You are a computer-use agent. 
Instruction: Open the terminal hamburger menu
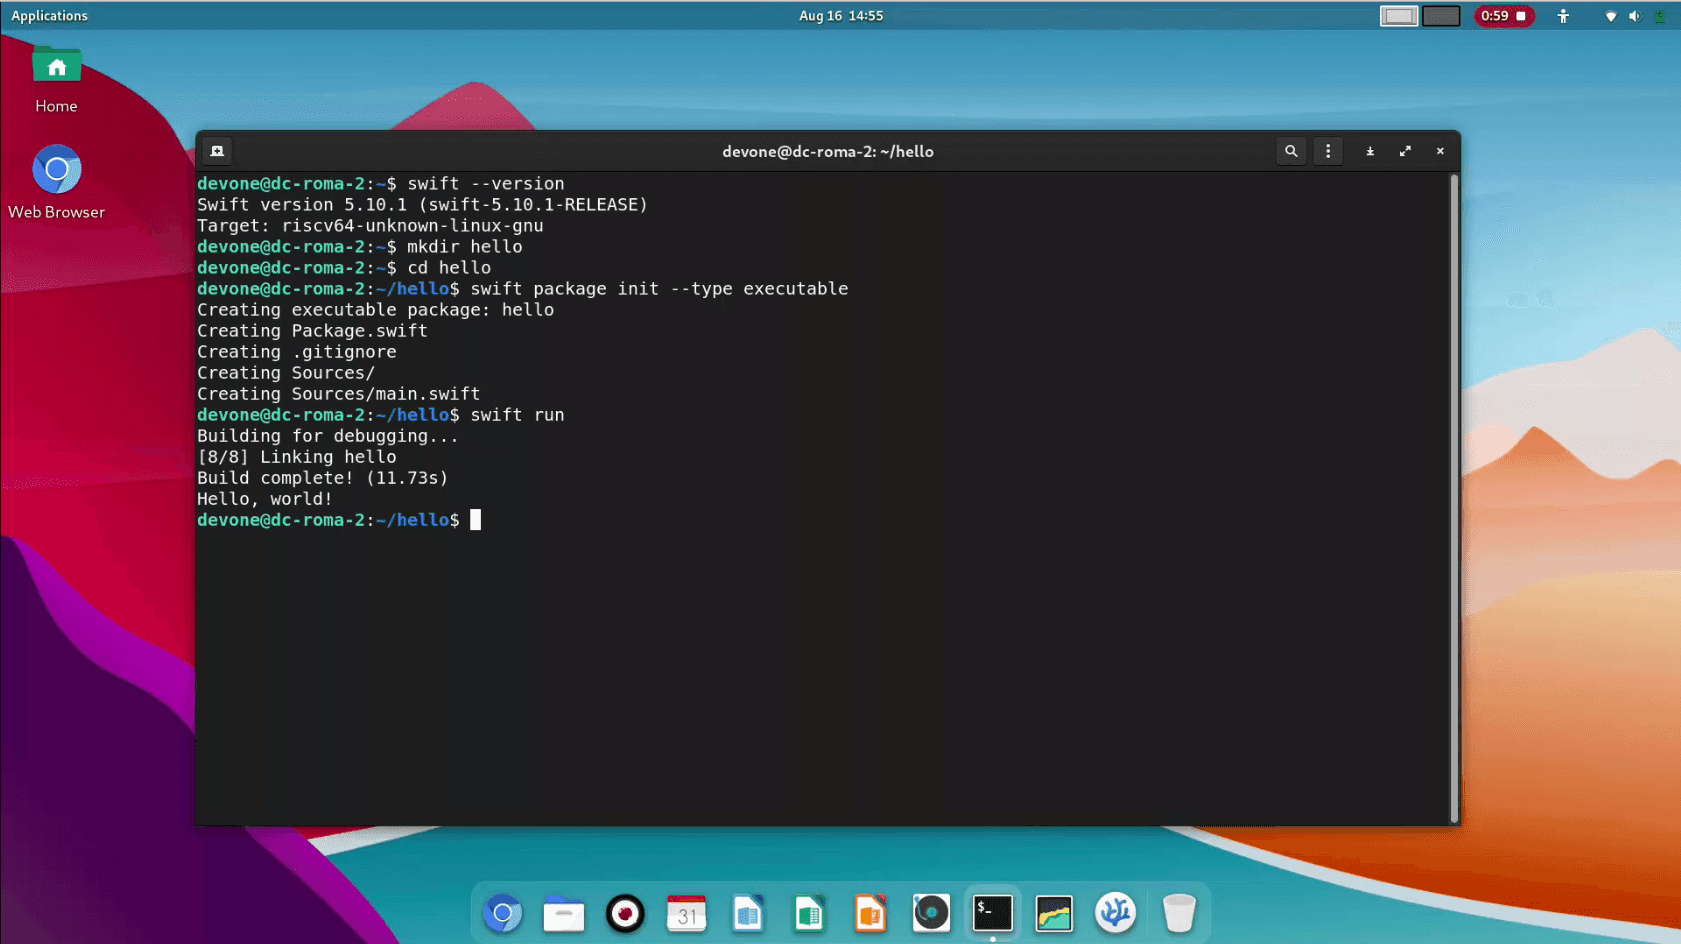(x=1328, y=151)
